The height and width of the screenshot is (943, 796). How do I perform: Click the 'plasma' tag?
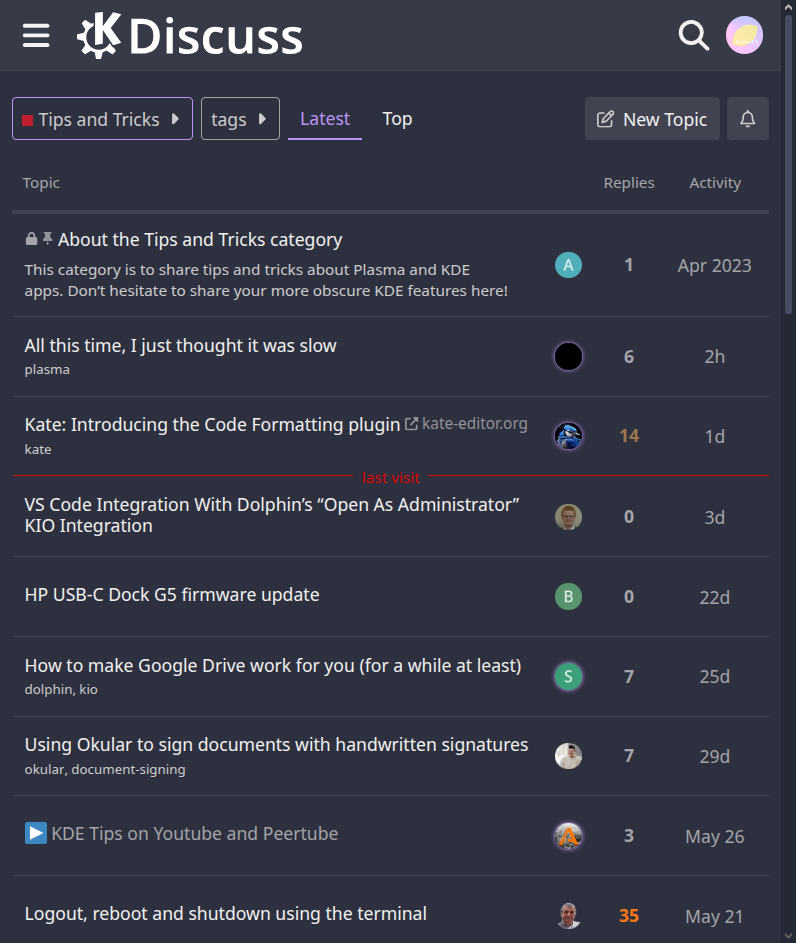(47, 369)
